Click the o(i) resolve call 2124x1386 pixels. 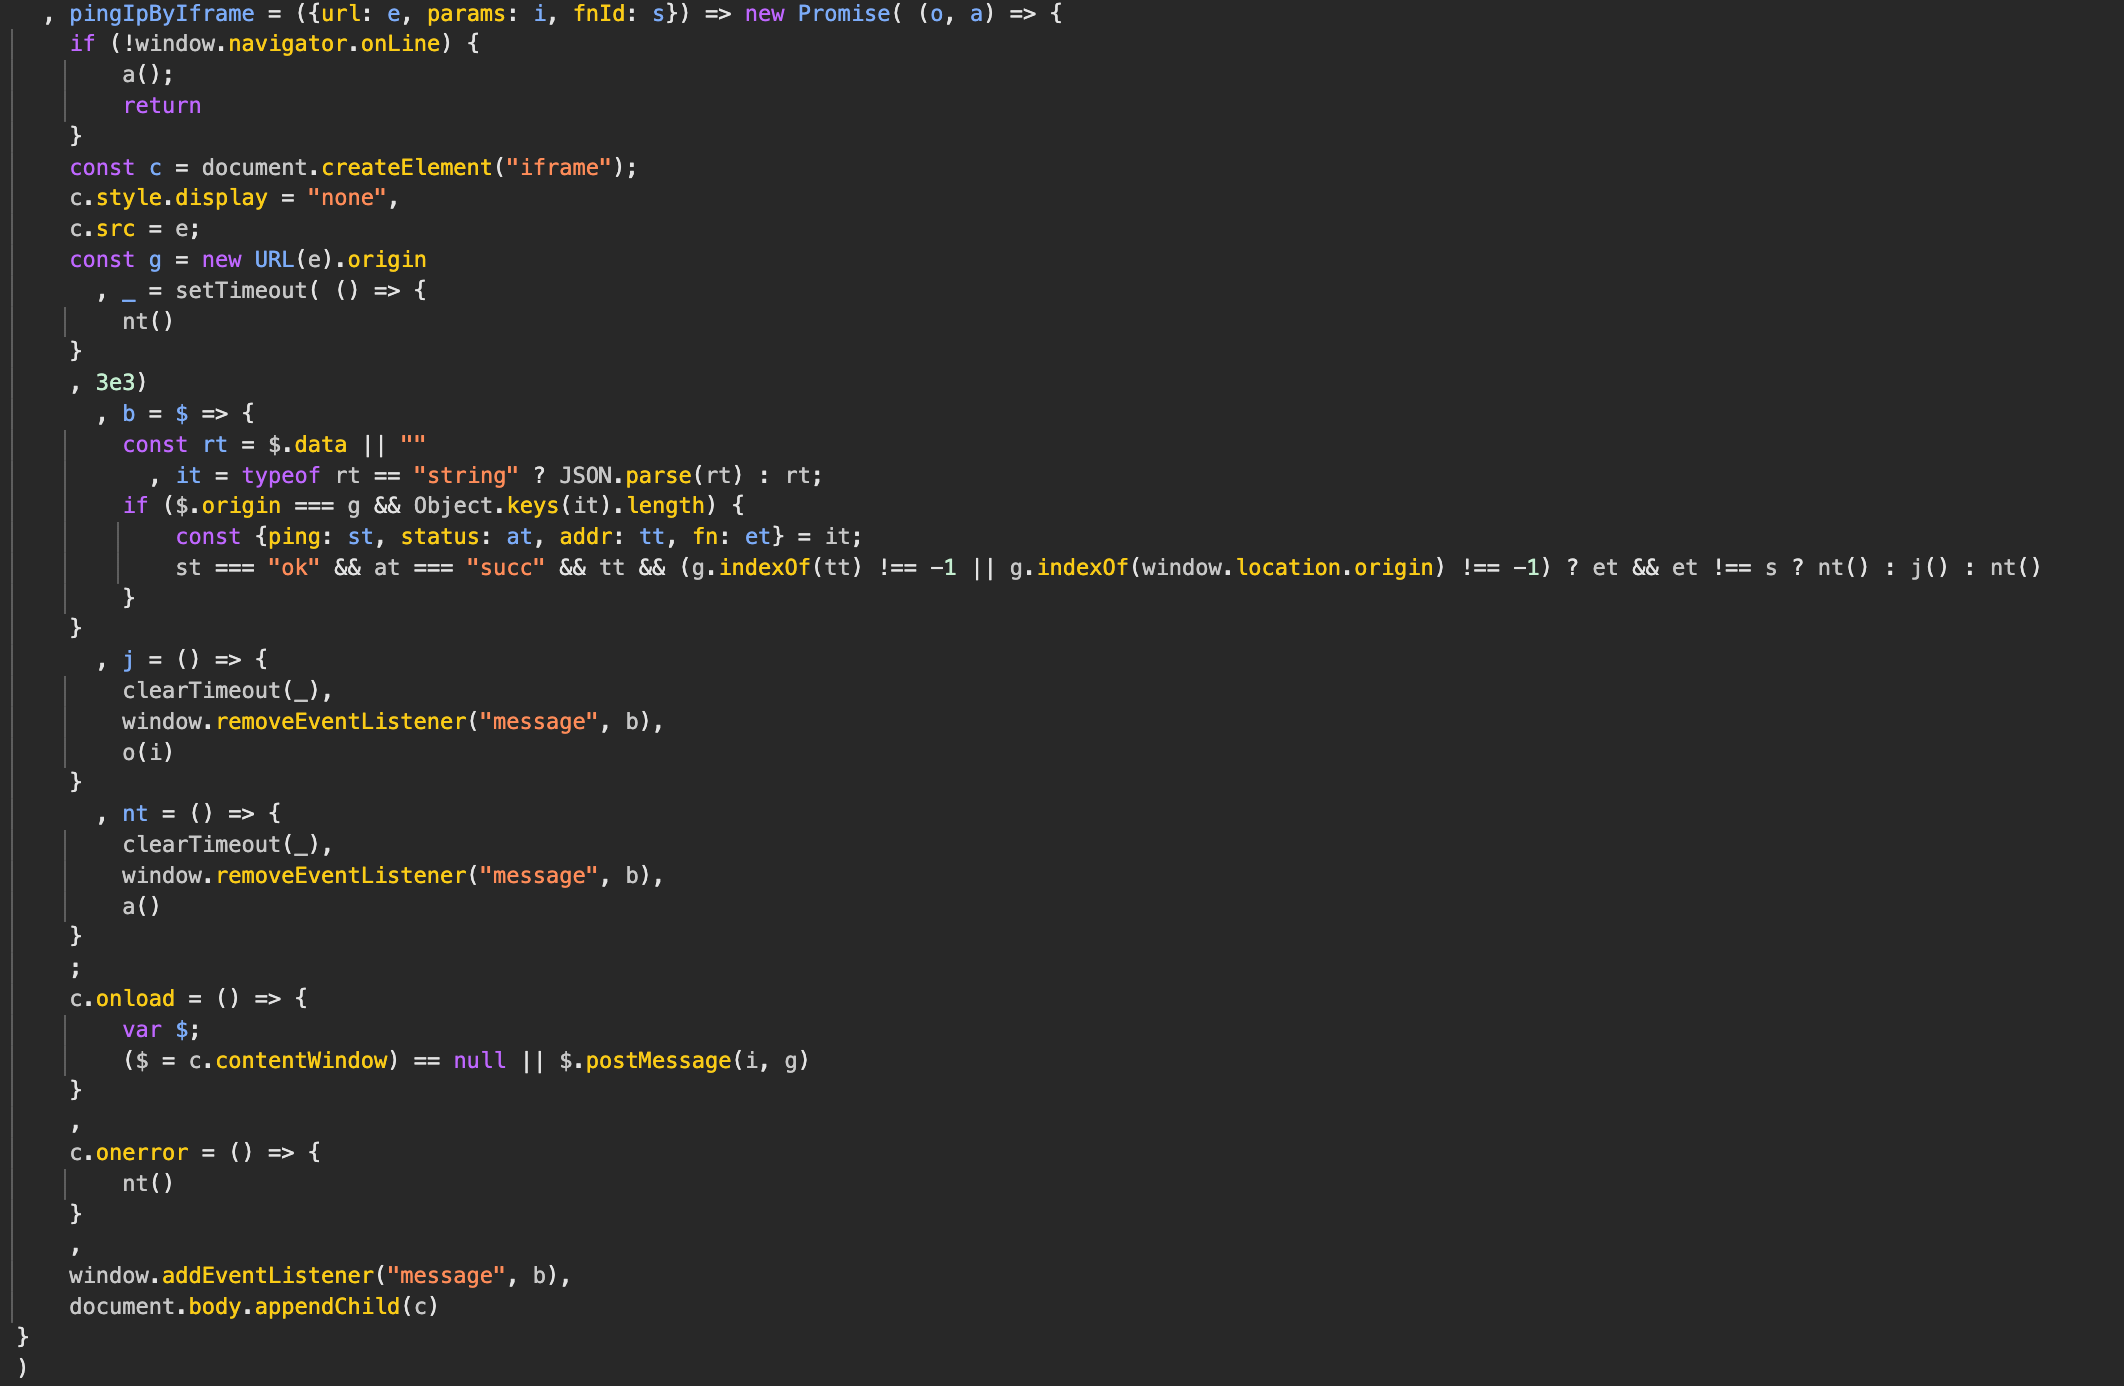point(147,752)
